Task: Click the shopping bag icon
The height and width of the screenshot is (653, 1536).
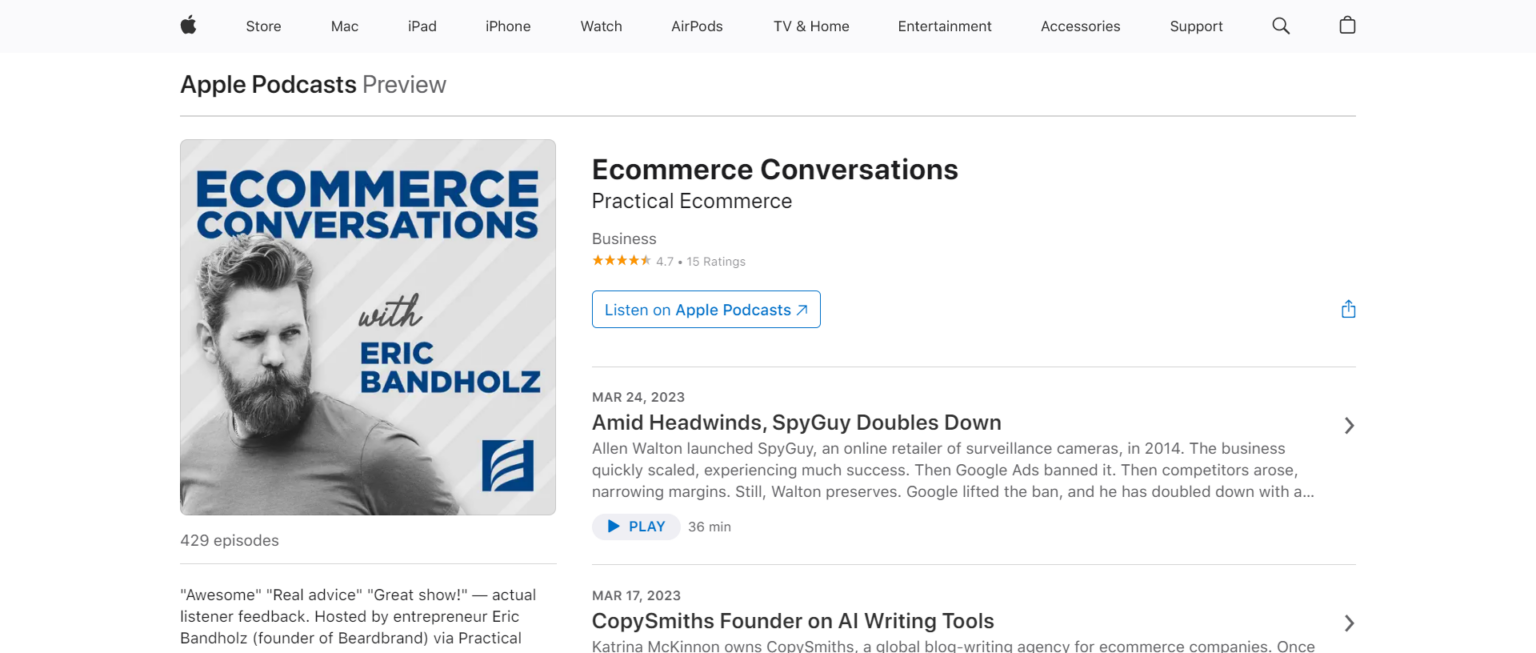Action: pyautogui.click(x=1347, y=26)
